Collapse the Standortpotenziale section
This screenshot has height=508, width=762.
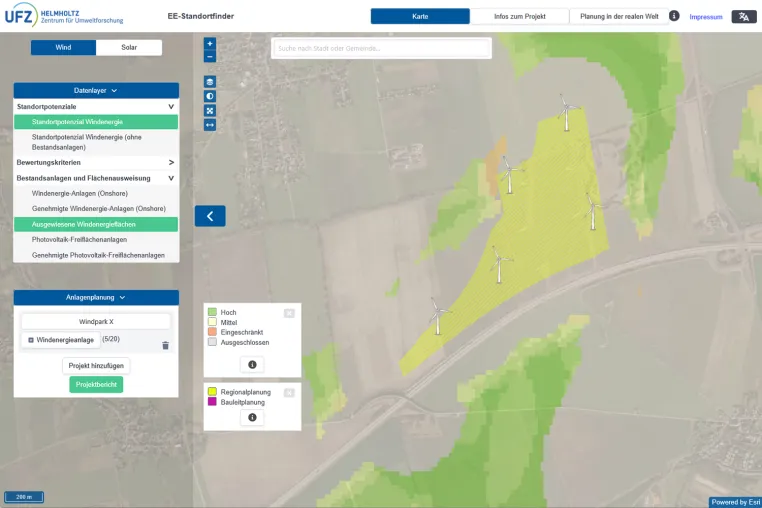[96, 106]
